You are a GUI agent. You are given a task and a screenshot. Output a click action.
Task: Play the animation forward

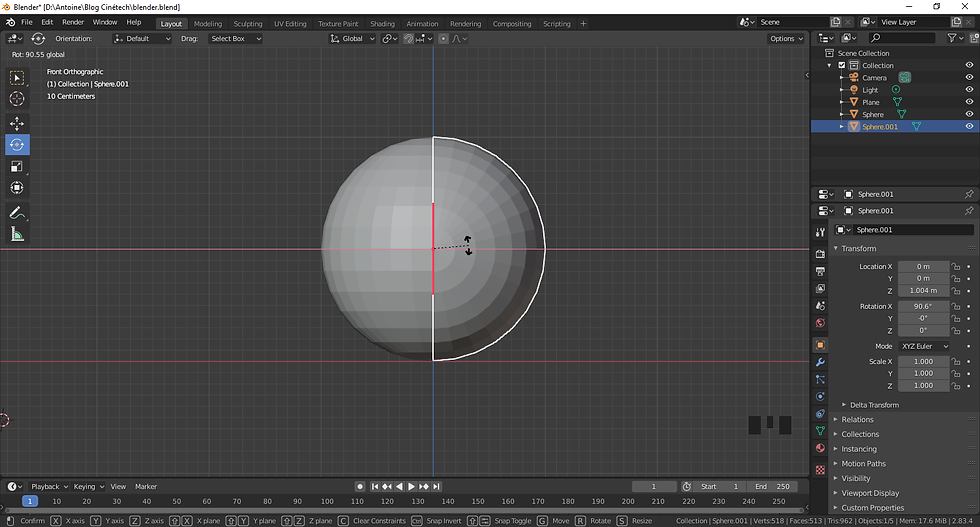pyautogui.click(x=411, y=486)
